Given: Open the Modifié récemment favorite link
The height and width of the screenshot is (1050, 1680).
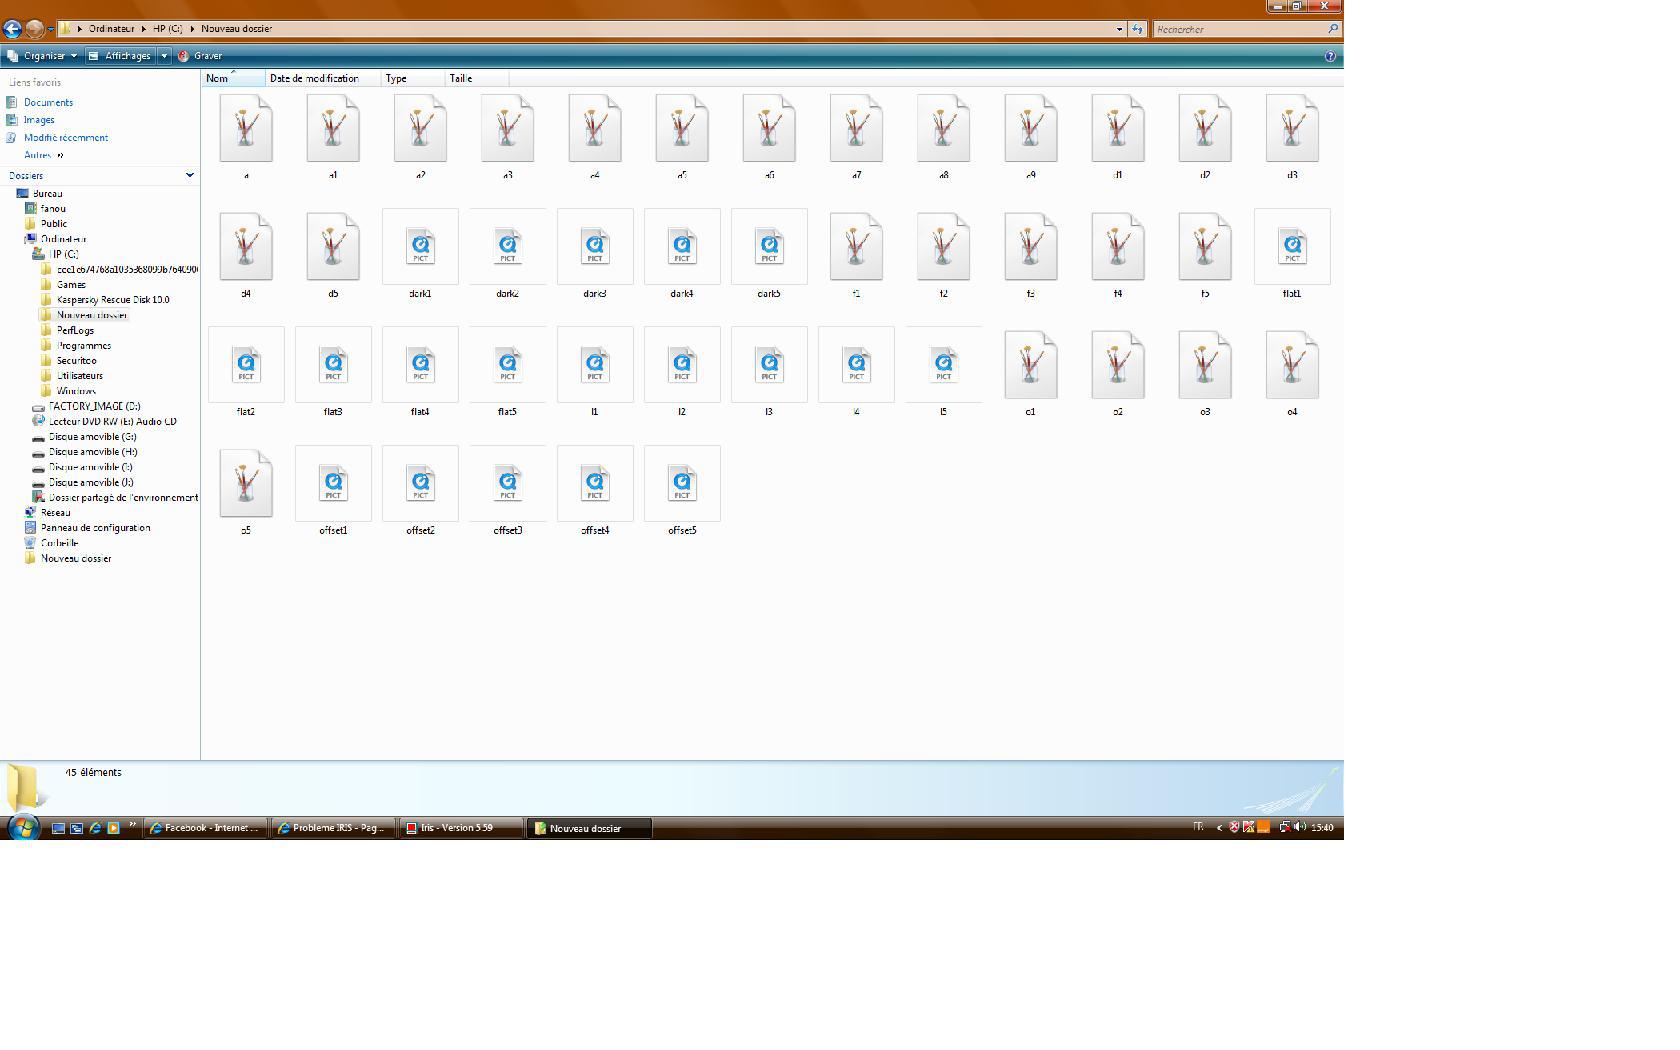Looking at the screenshot, I should pyautogui.click(x=66, y=138).
